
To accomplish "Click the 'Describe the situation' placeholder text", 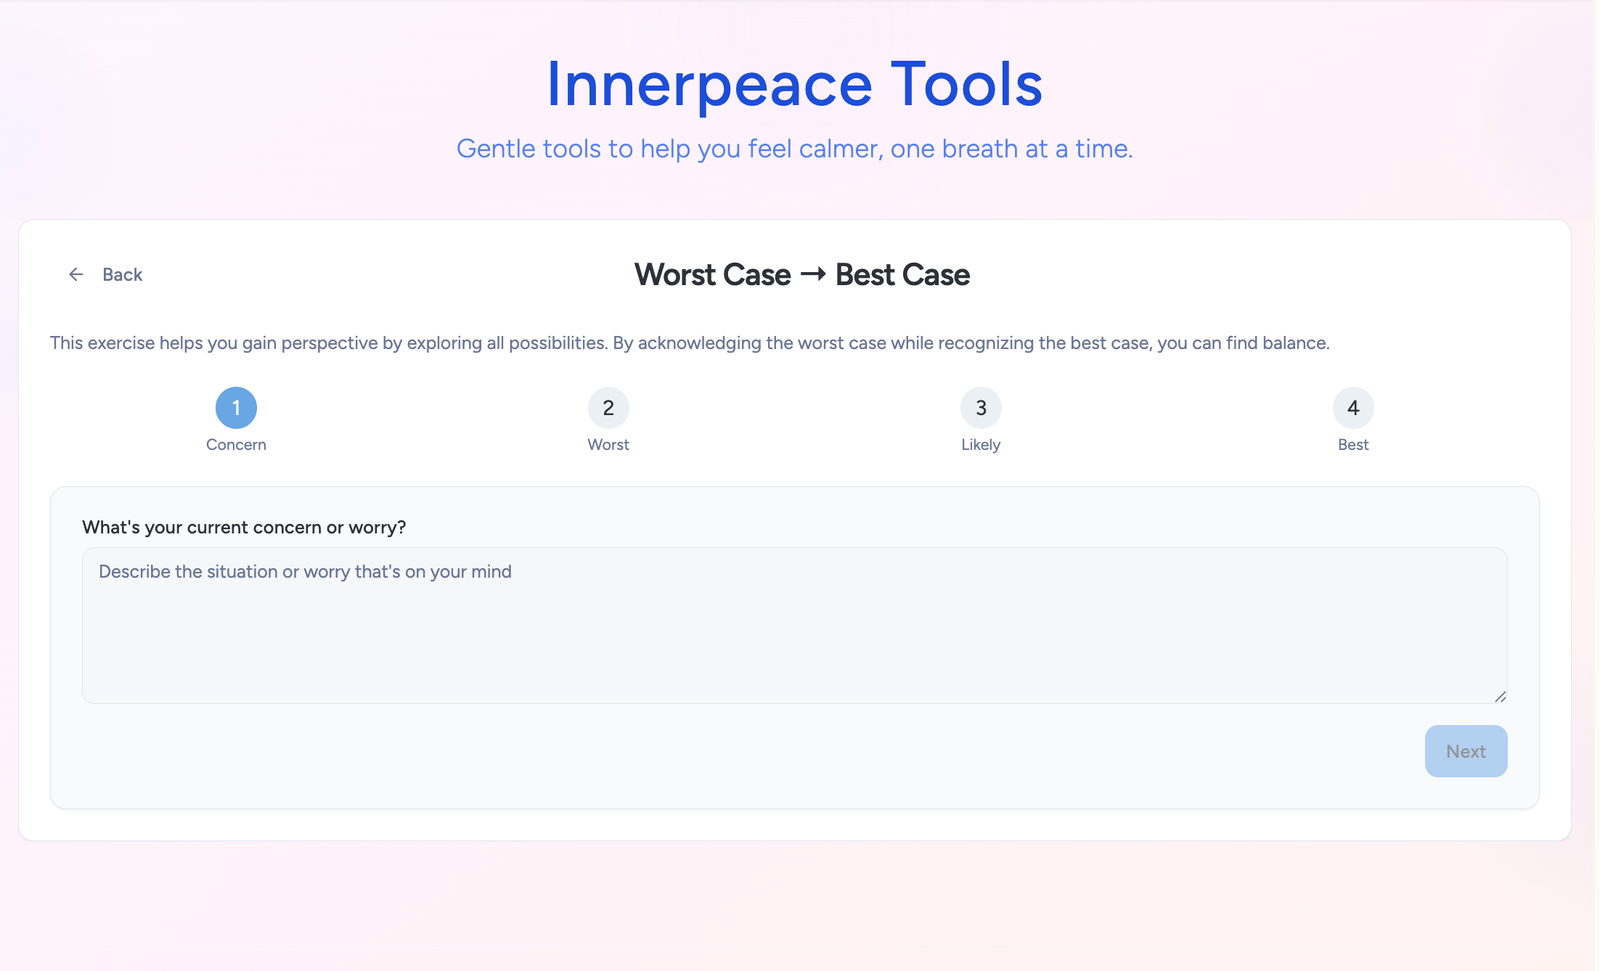I will coord(305,572).
